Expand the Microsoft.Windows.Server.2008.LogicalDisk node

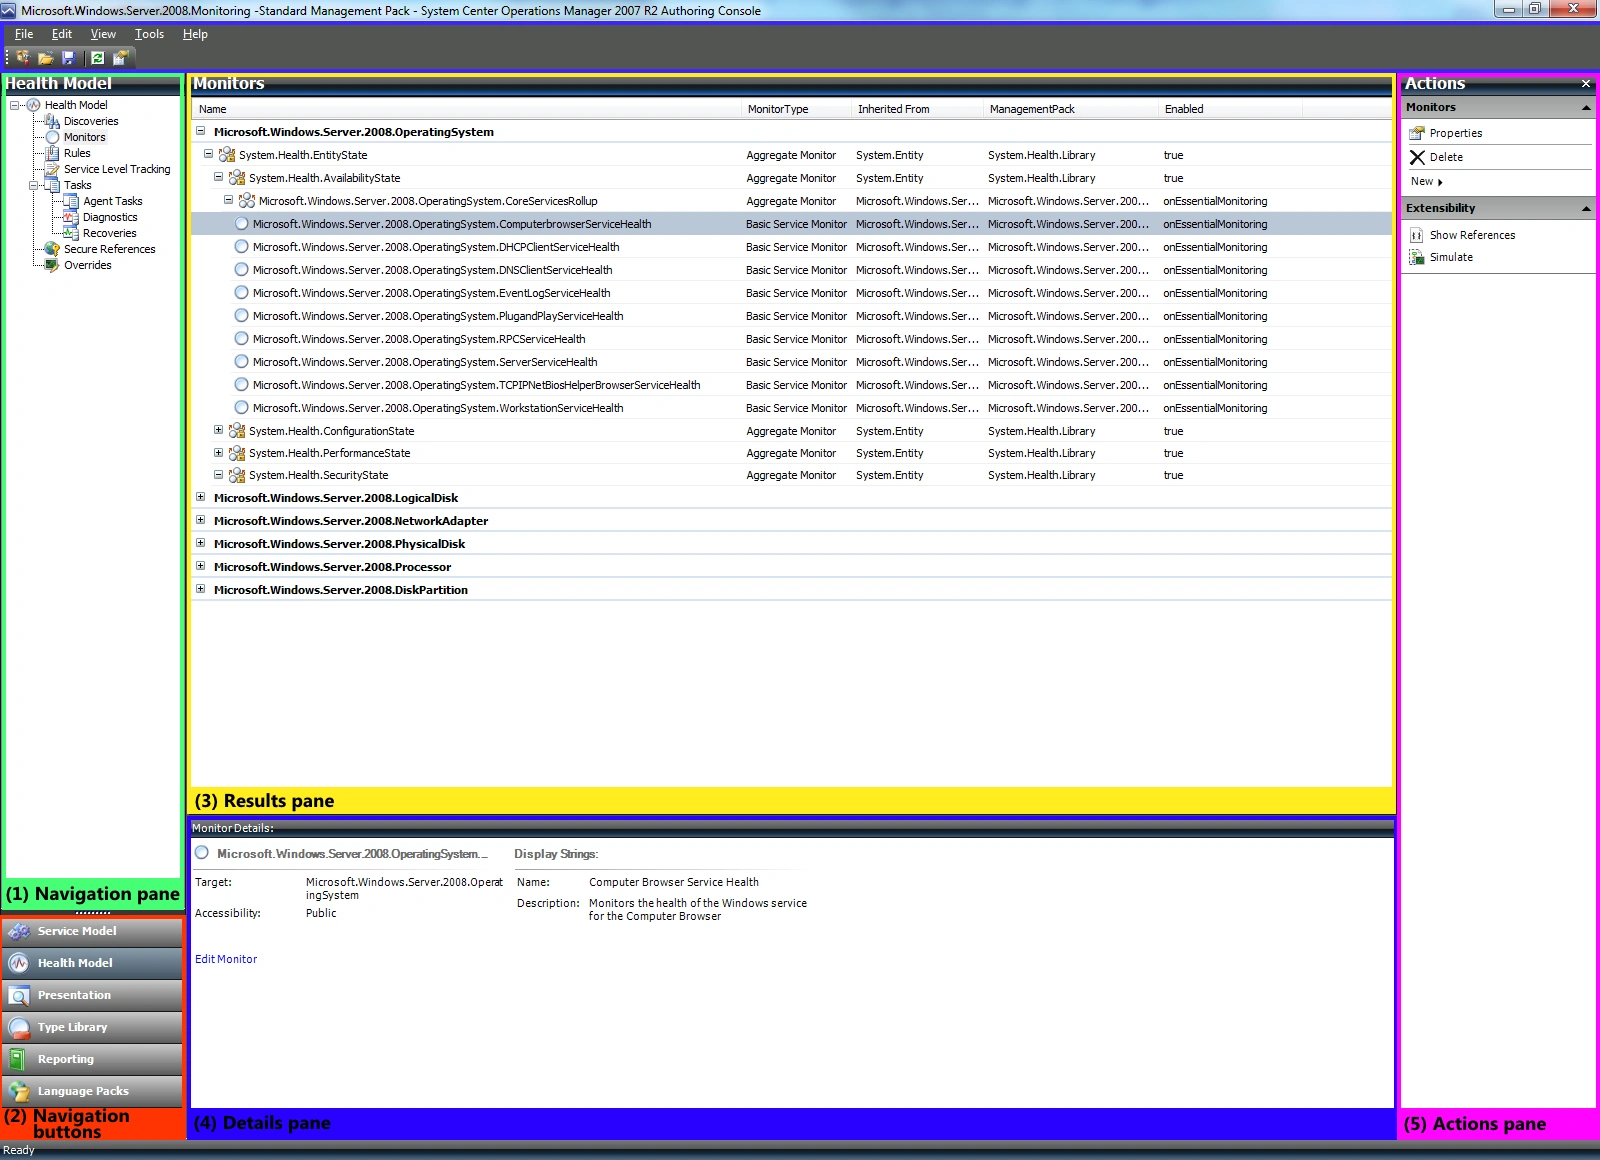[200, 497]
